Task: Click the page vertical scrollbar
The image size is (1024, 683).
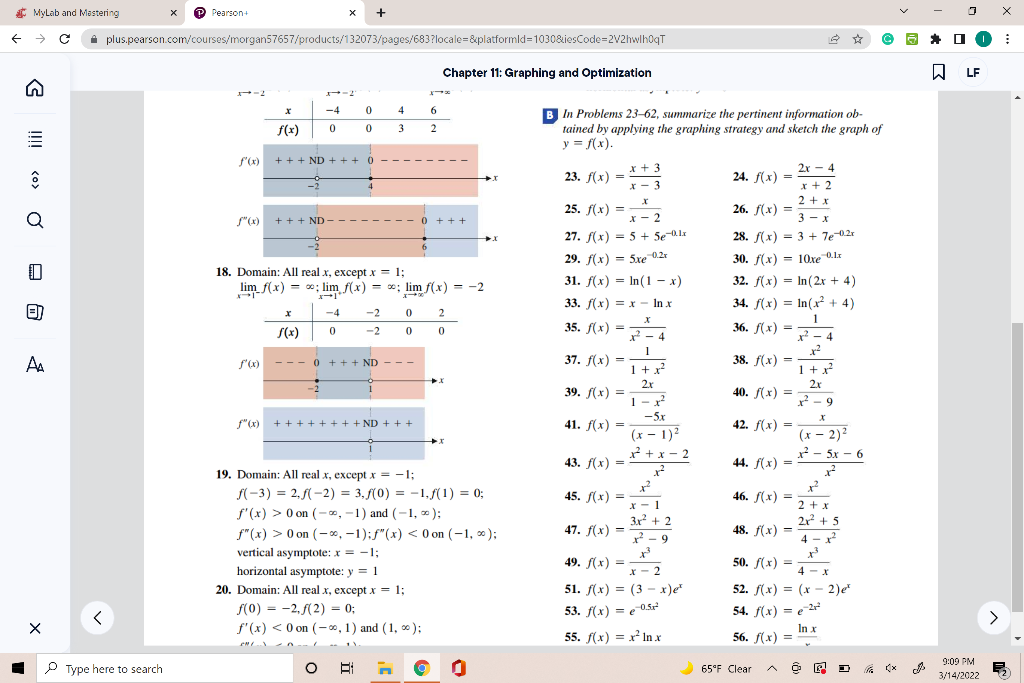Action: (1017, 467)
